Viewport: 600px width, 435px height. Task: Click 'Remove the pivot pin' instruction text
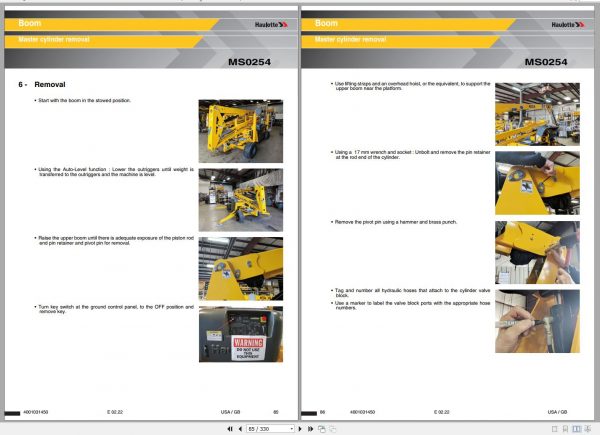396,222
